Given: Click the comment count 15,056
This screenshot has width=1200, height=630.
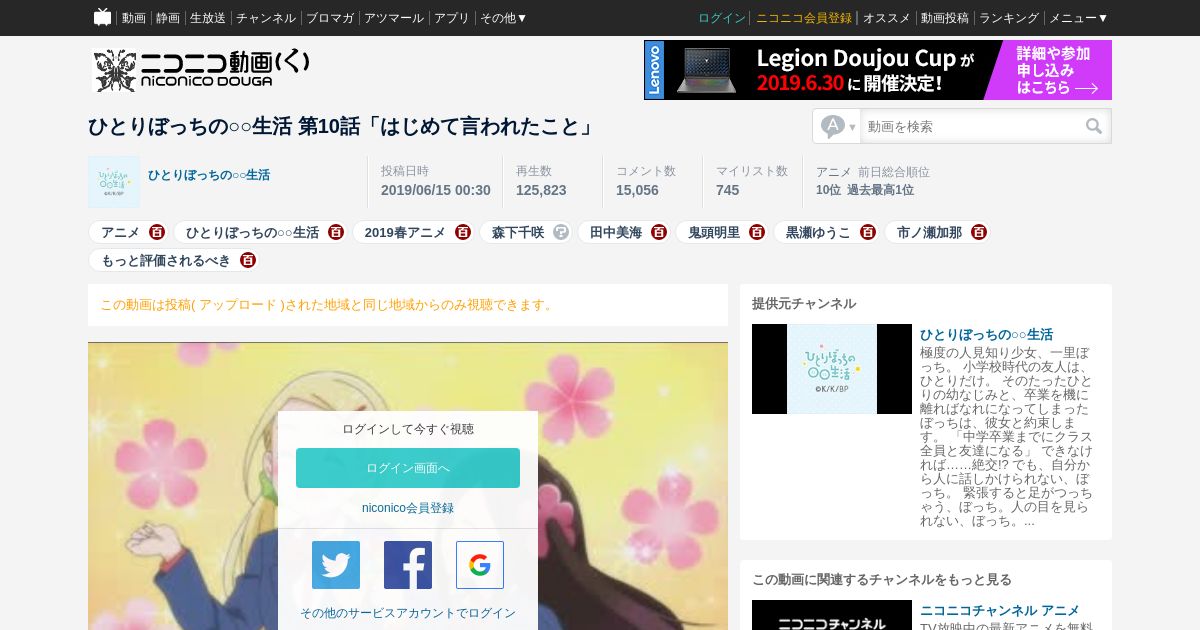Looking at the screenshot, I should pyautogui.click(x=637, y=190).
